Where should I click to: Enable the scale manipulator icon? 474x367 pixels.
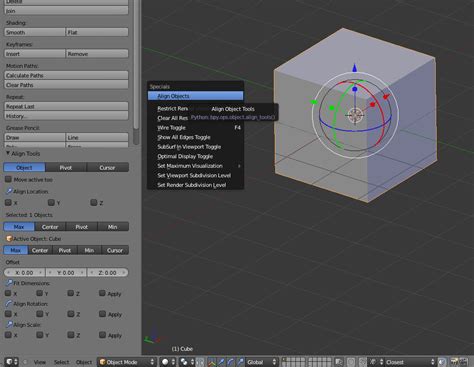click(x=240, y=362)
